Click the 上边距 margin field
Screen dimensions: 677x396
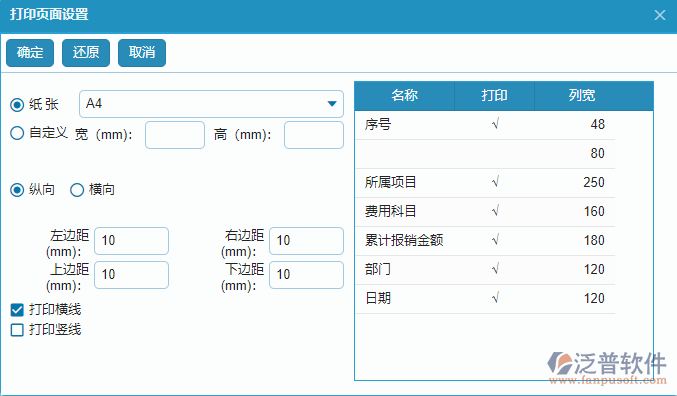click(x=131, y=275)
